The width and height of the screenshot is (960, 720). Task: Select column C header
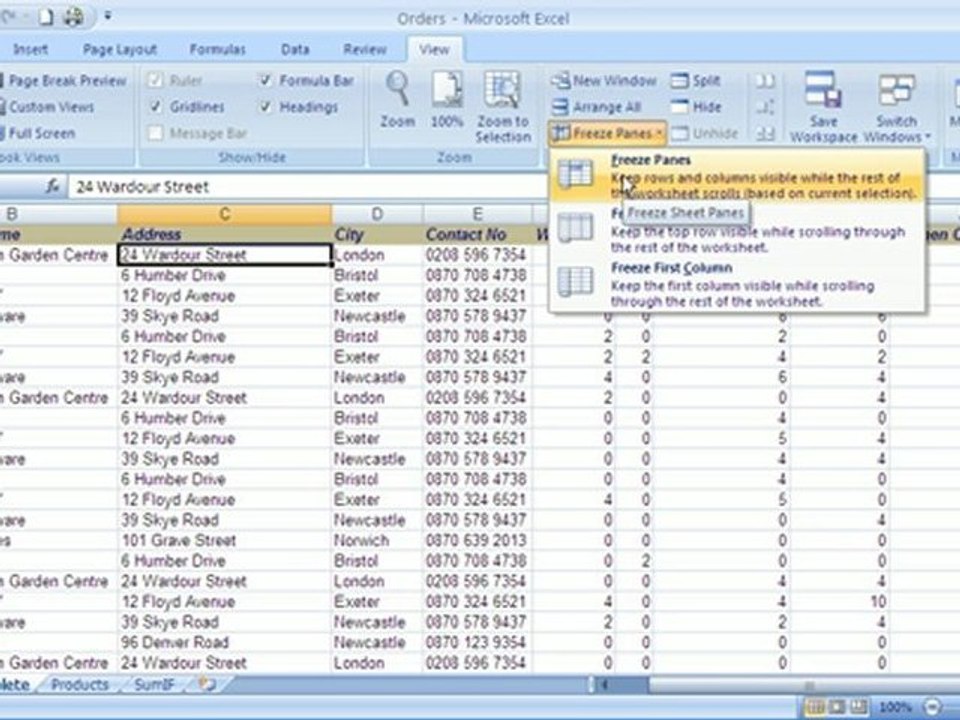pos(225,214)
